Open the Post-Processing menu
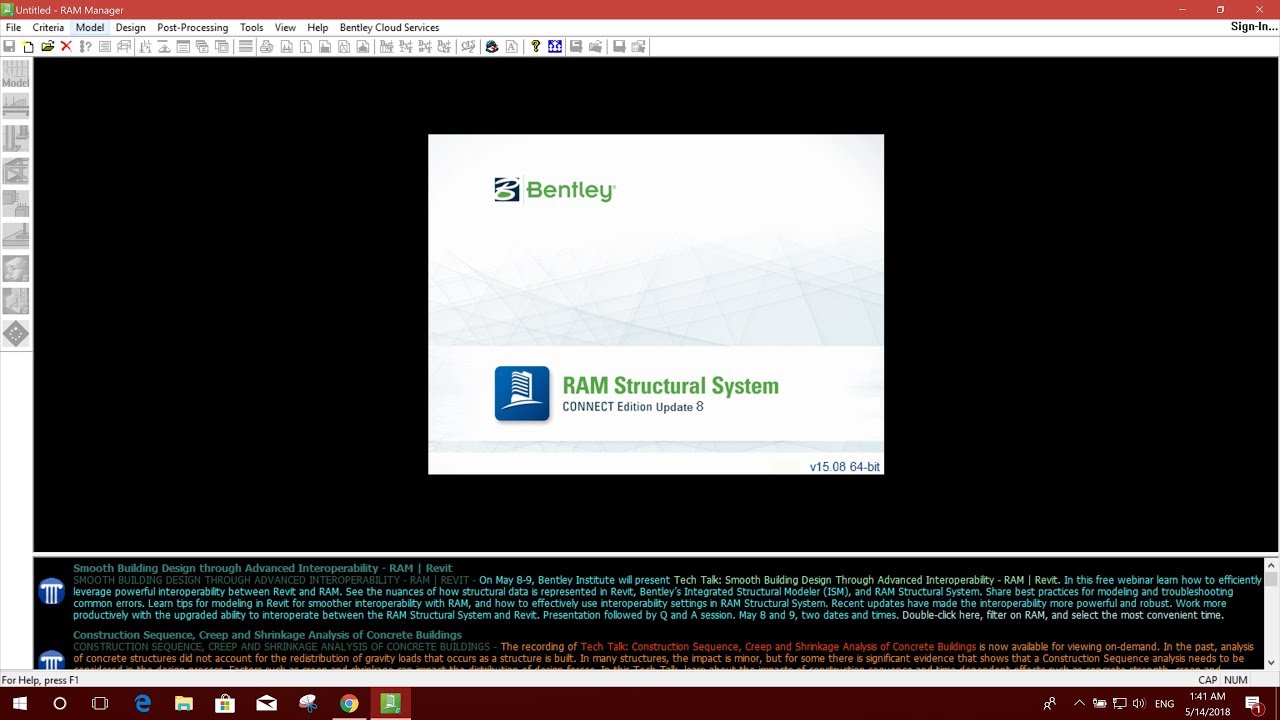 click(x=192, y=27)
